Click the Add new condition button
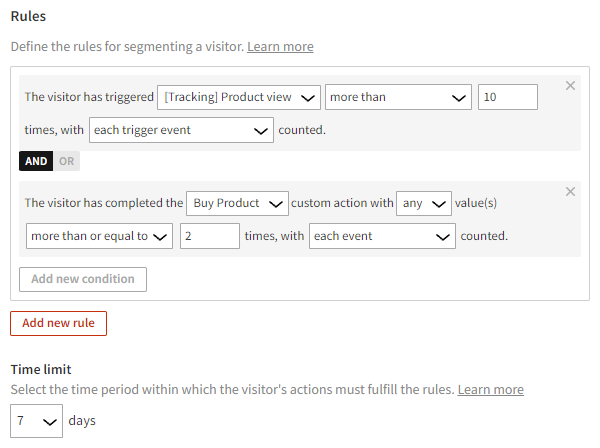Viewport: 600px width, 448px height. point(83,279)
